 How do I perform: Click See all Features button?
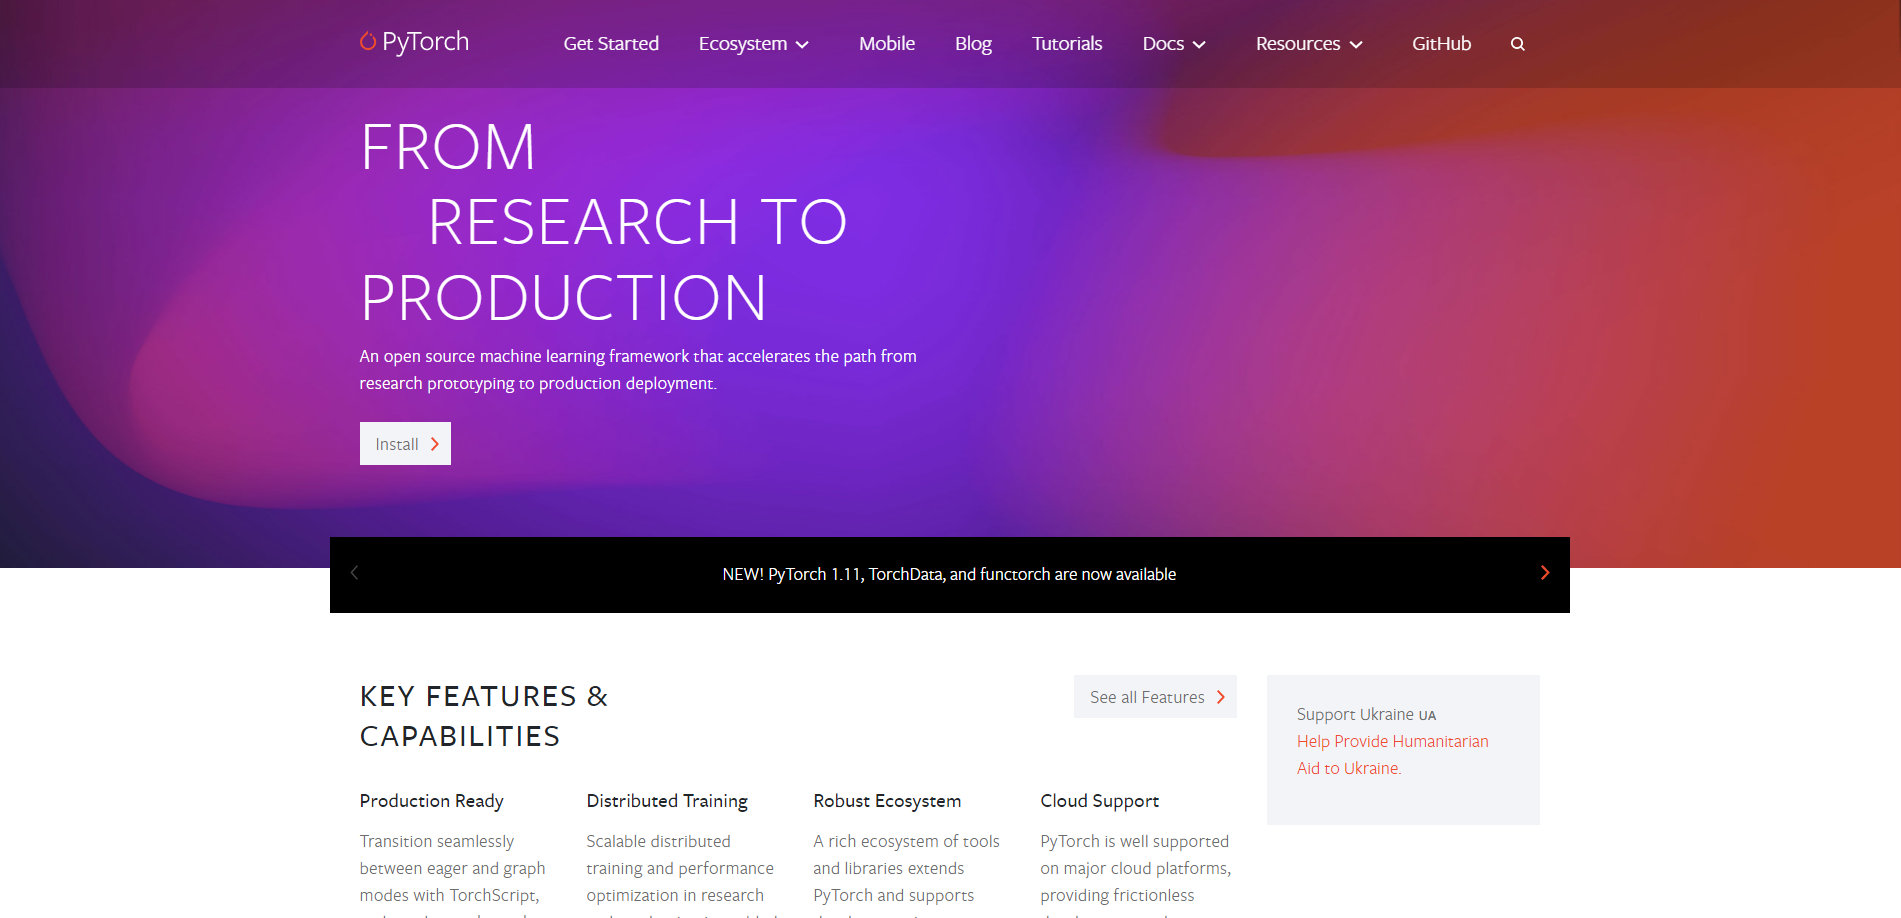coord(1155,697)
